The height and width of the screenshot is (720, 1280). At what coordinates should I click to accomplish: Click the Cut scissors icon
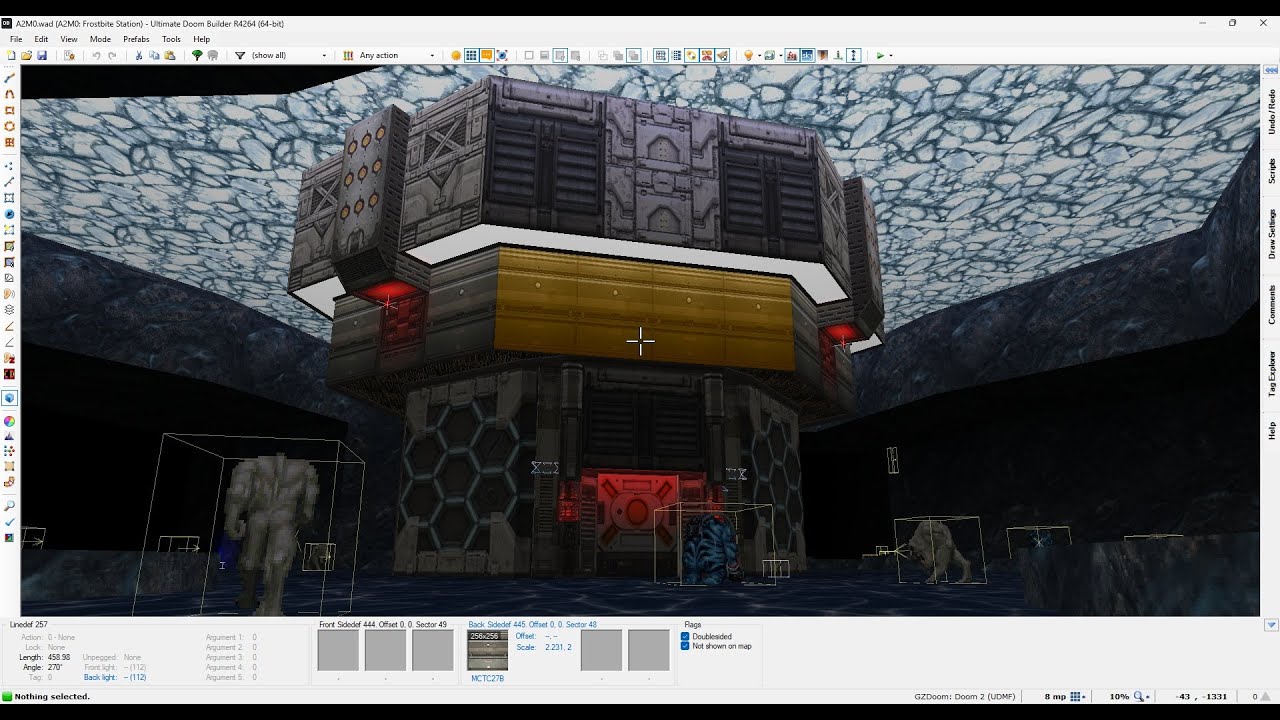pos(139,55)
